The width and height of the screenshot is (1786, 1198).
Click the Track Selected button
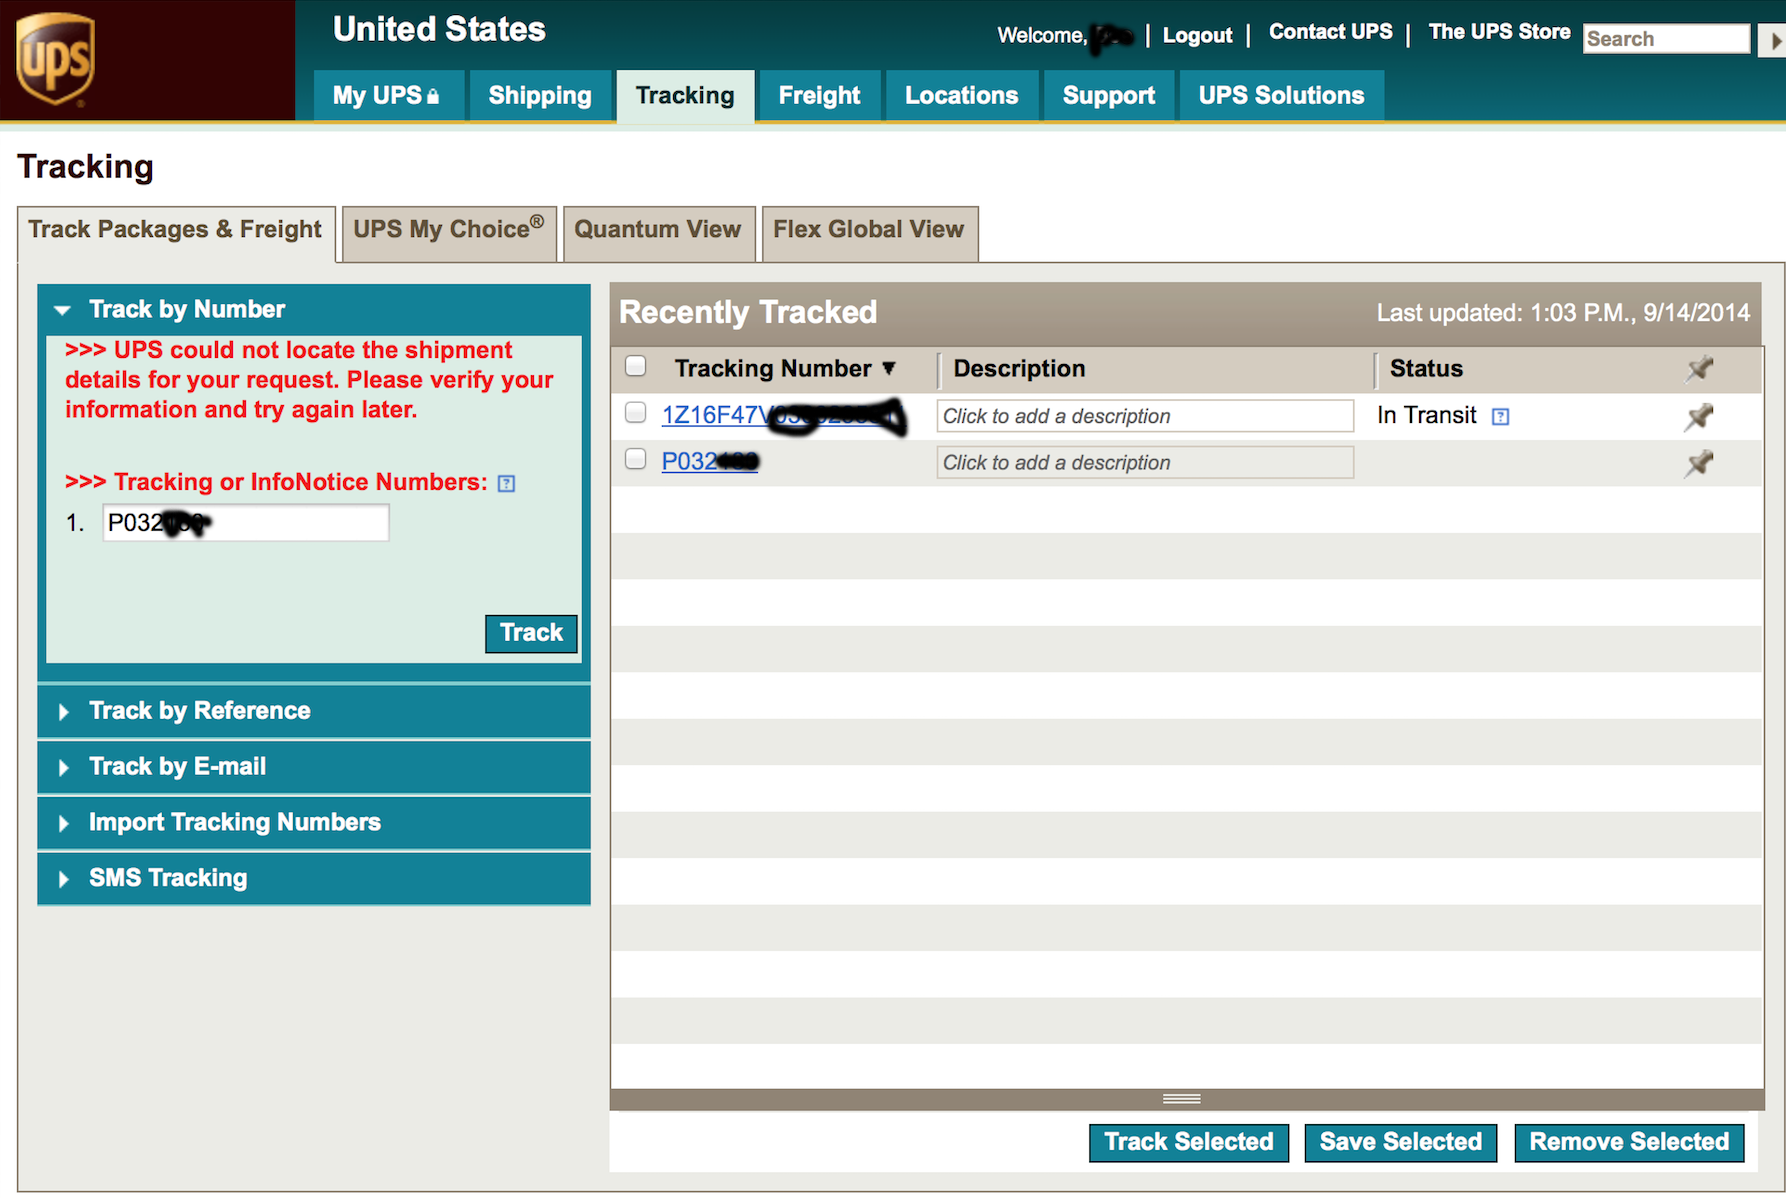tap(1188, 1142)
